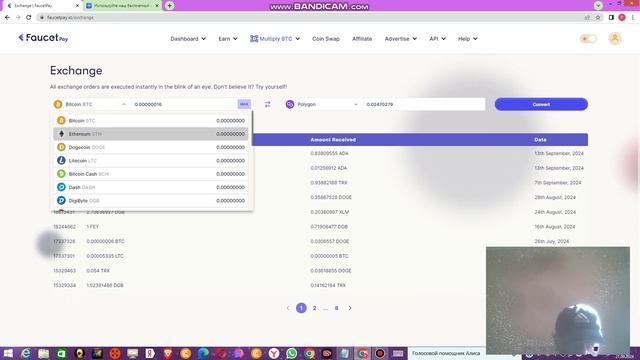640x360 pixels.
Task: Click the Dogecoin coin icon
Action: (61, 147)
